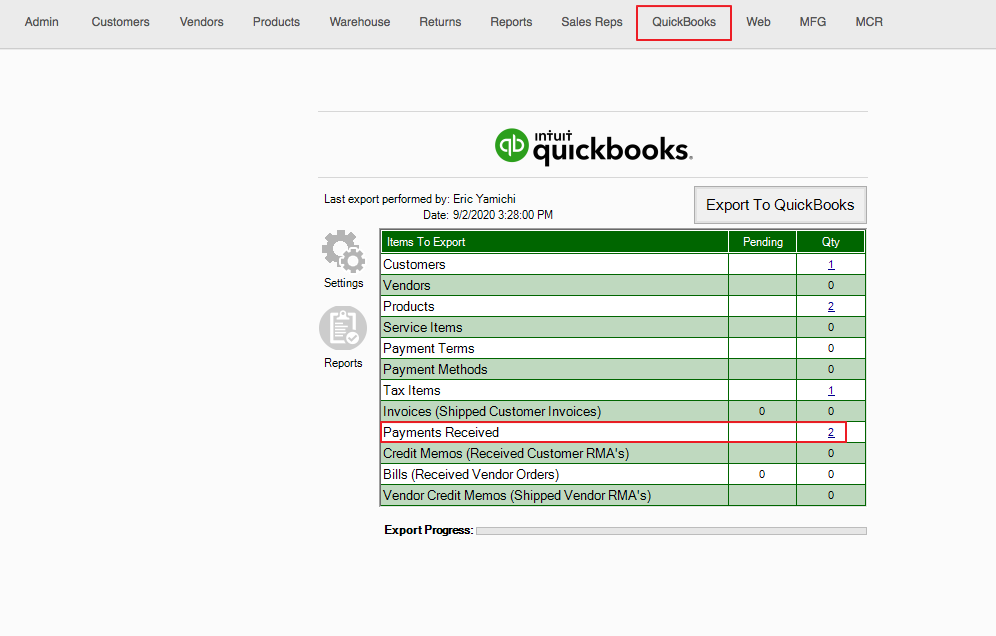996x636 pixels.
Task: Click the Tax Items quantity link
Action: [x=831, y=391]
